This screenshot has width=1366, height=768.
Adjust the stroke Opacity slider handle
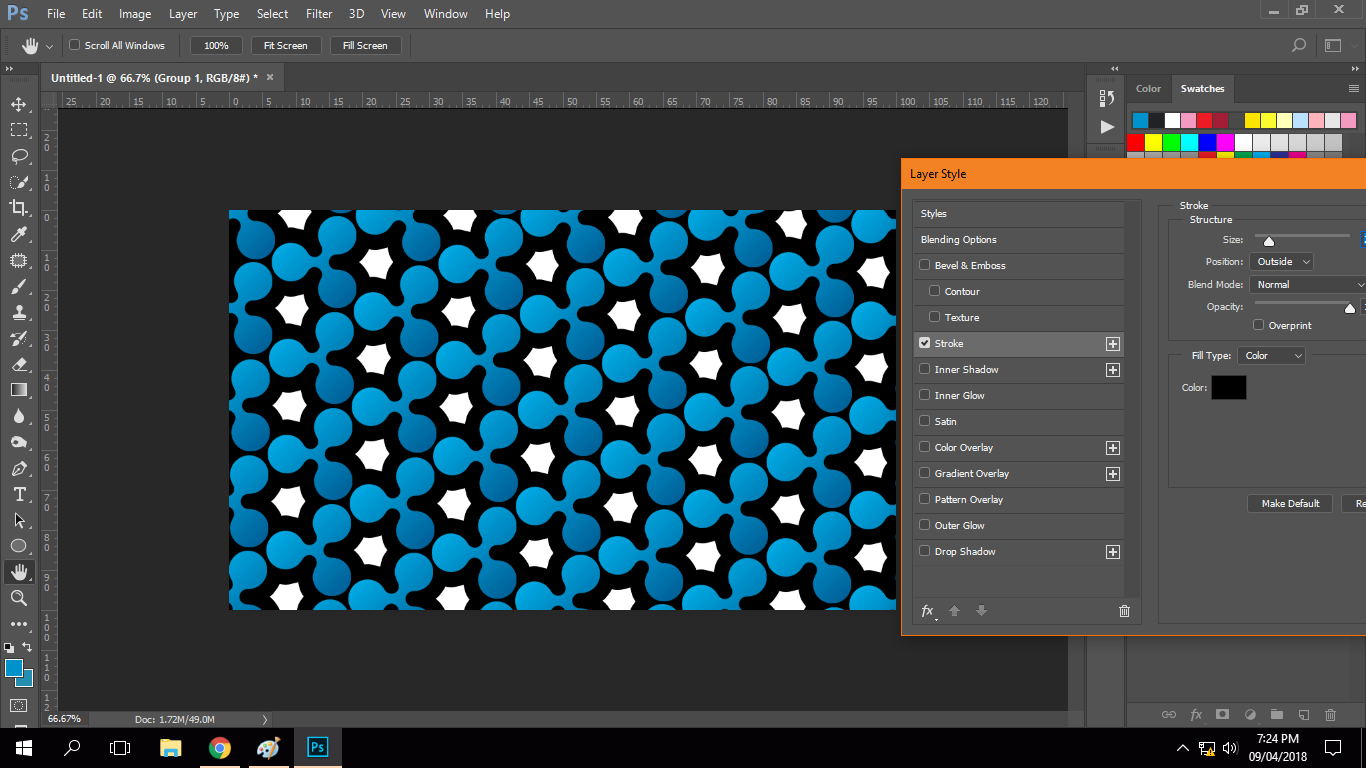pos(1350,308)
